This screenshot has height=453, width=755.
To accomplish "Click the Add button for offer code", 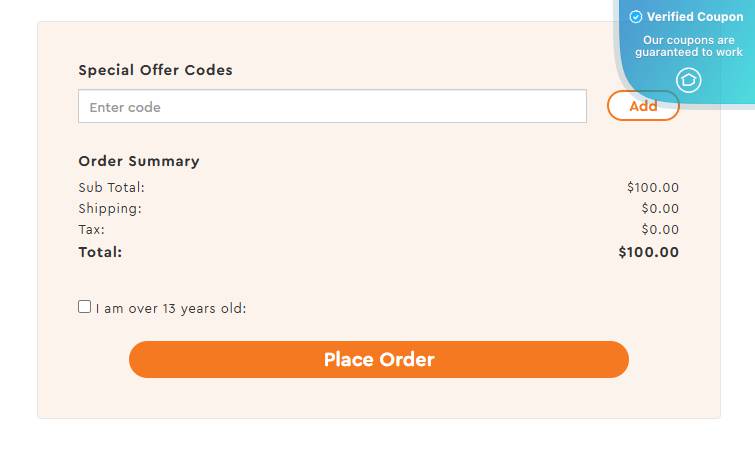I will tap(643, 105).
